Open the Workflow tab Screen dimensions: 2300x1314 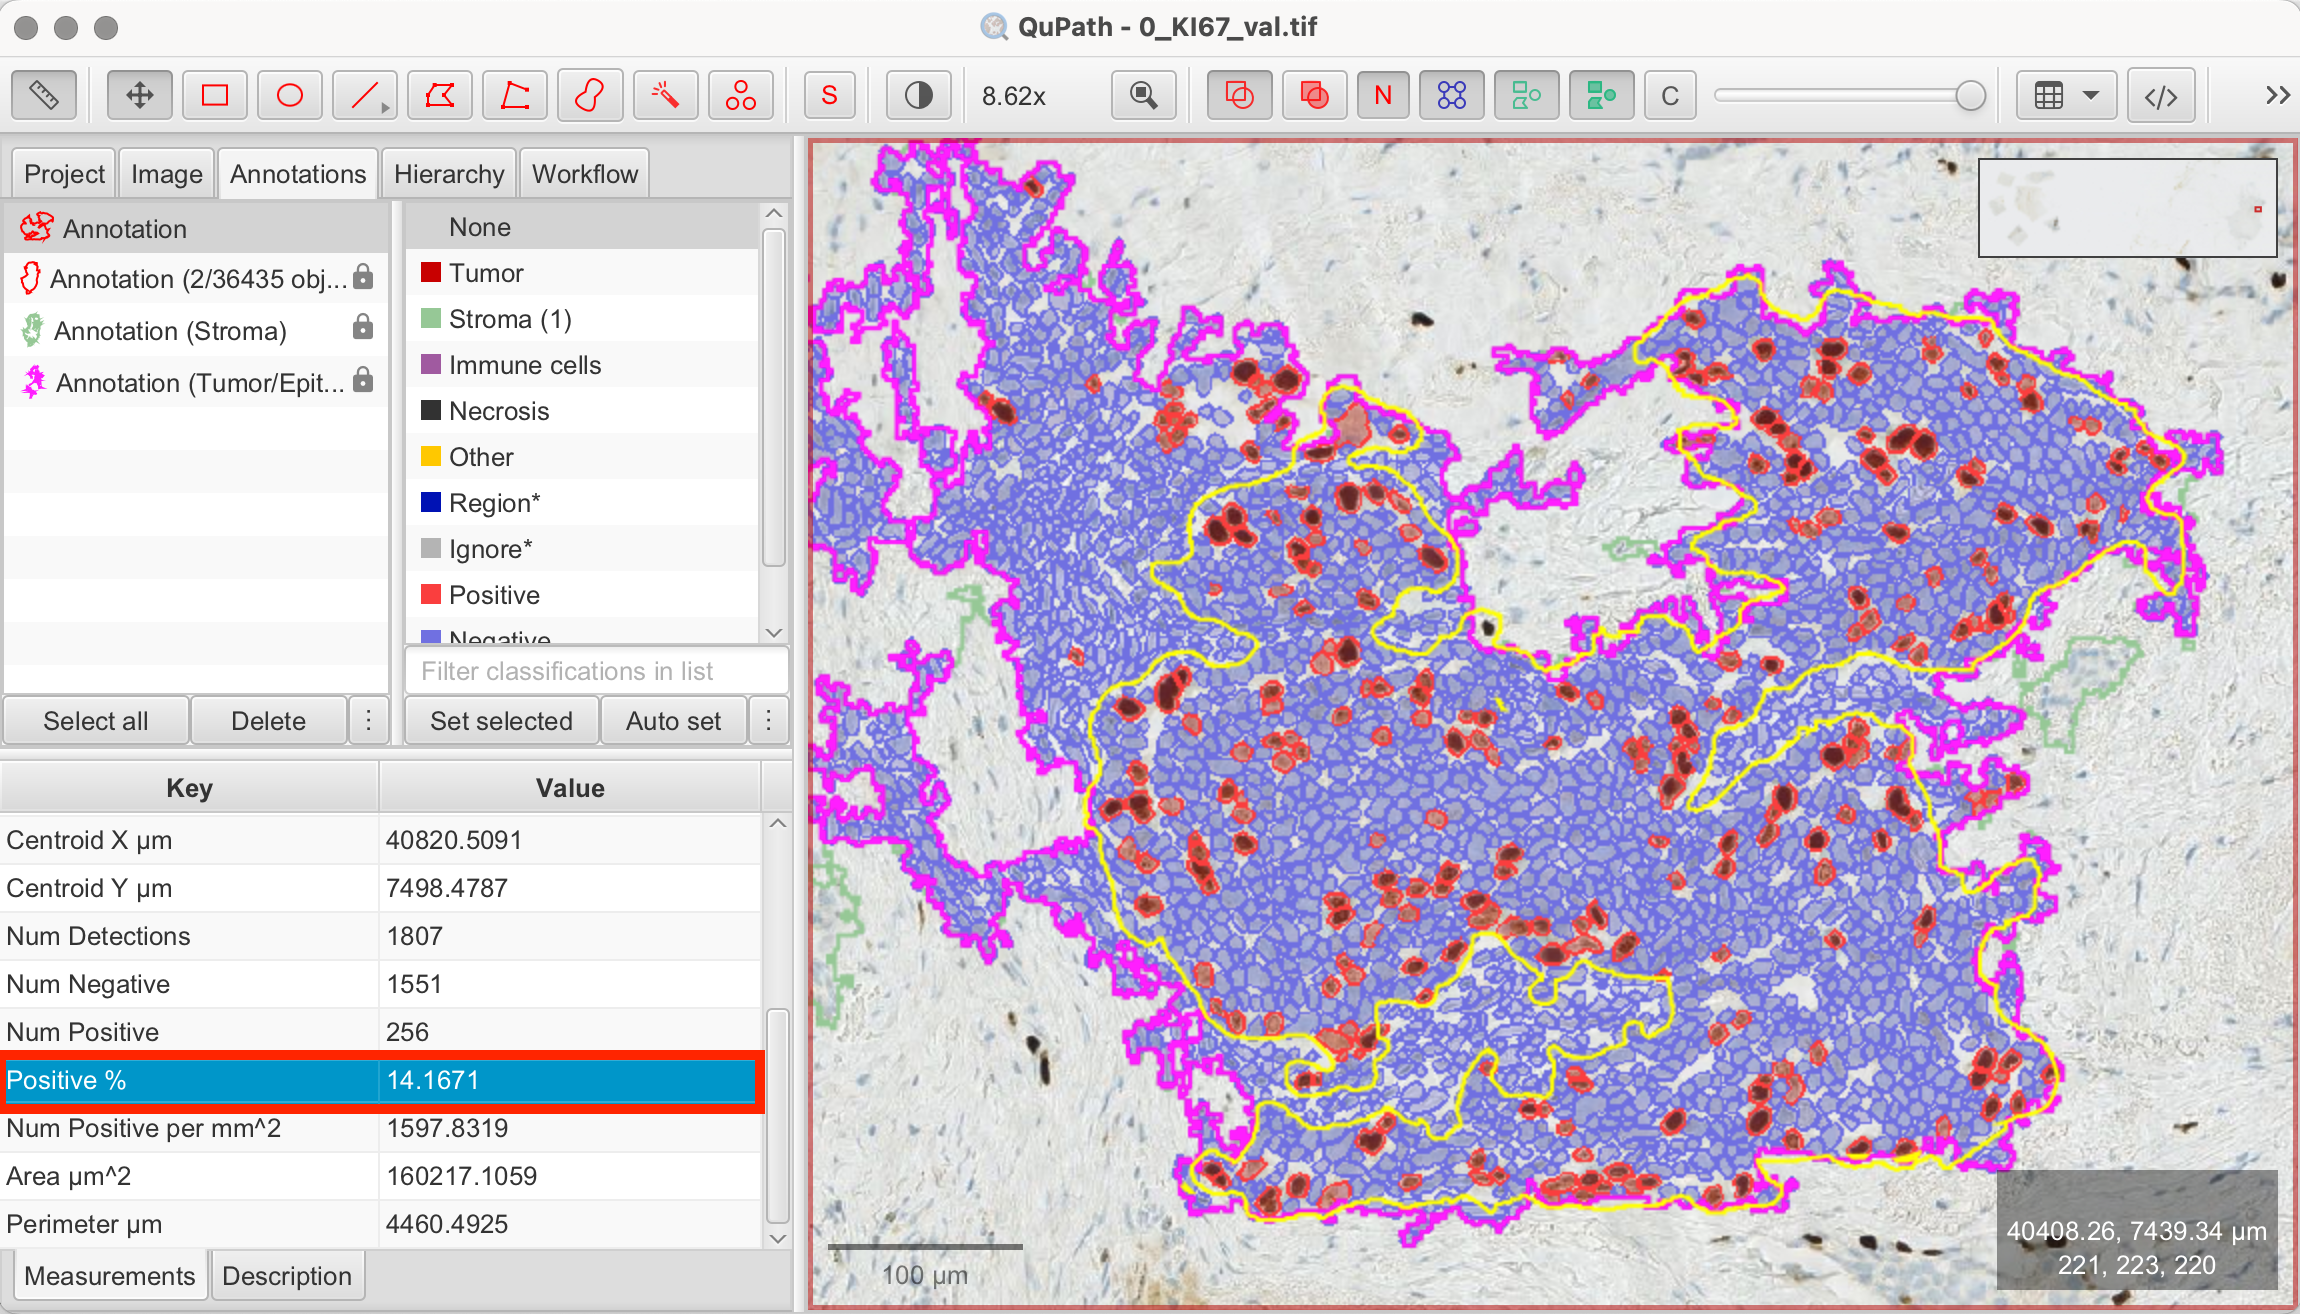tap(584, 174)
